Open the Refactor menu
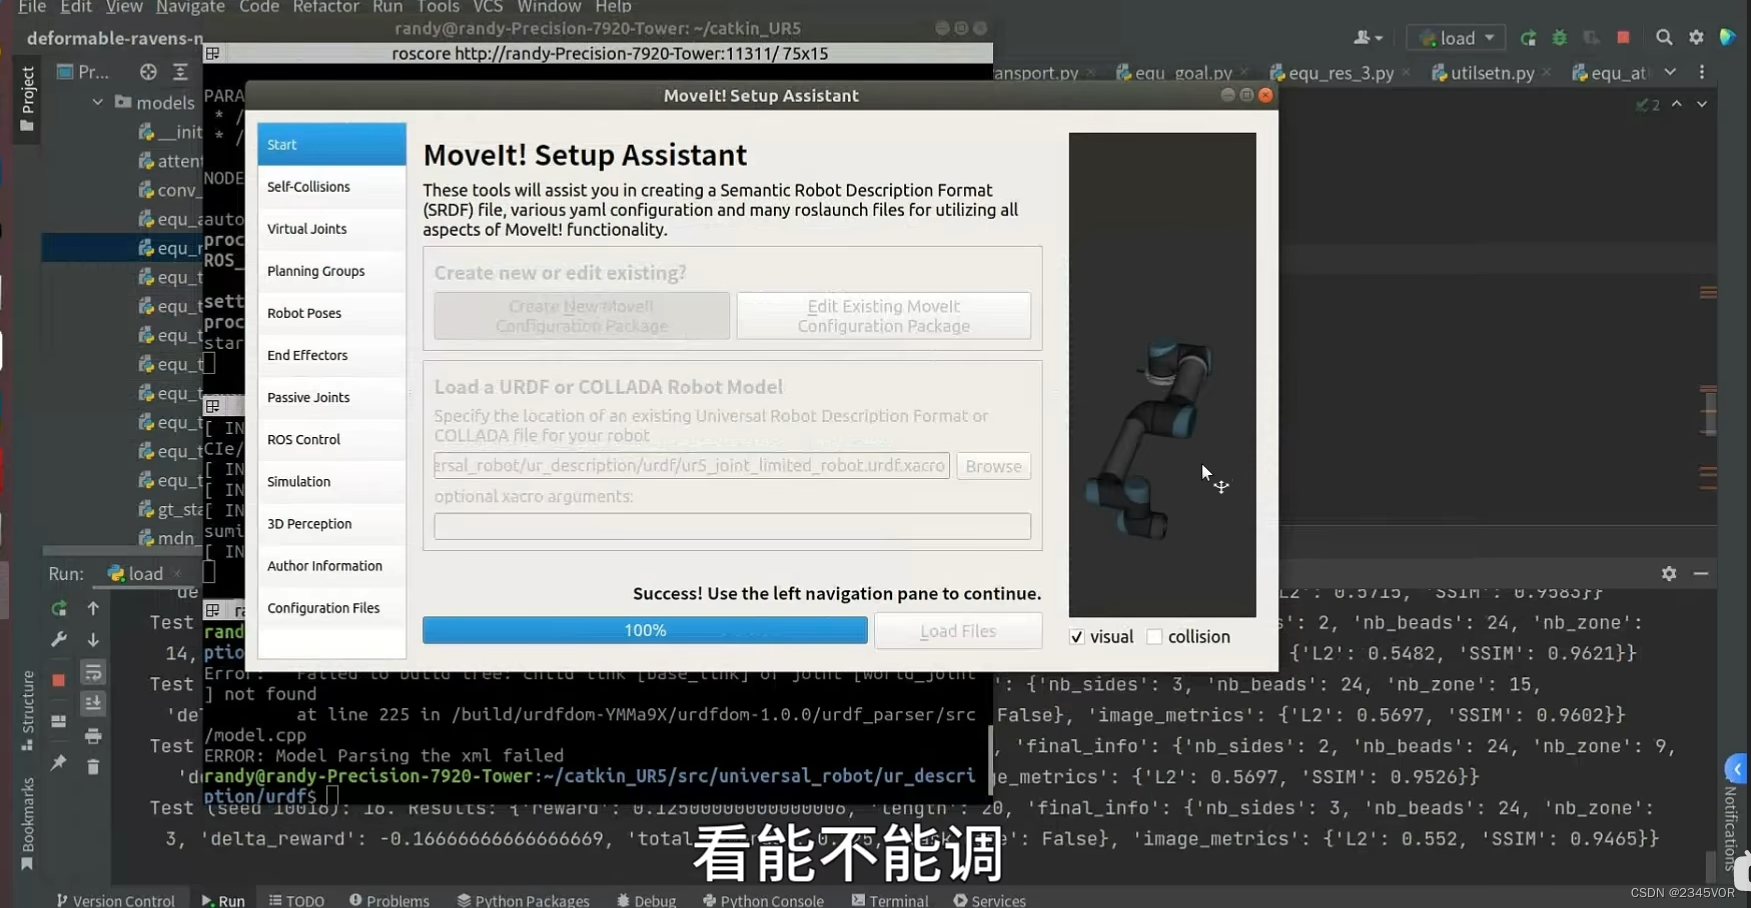 tap(325, 8)
